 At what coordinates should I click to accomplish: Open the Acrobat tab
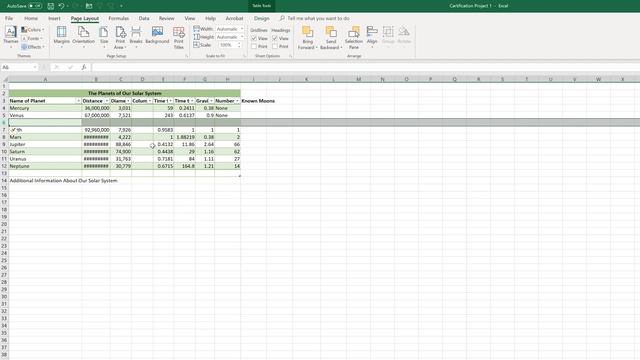234,18
